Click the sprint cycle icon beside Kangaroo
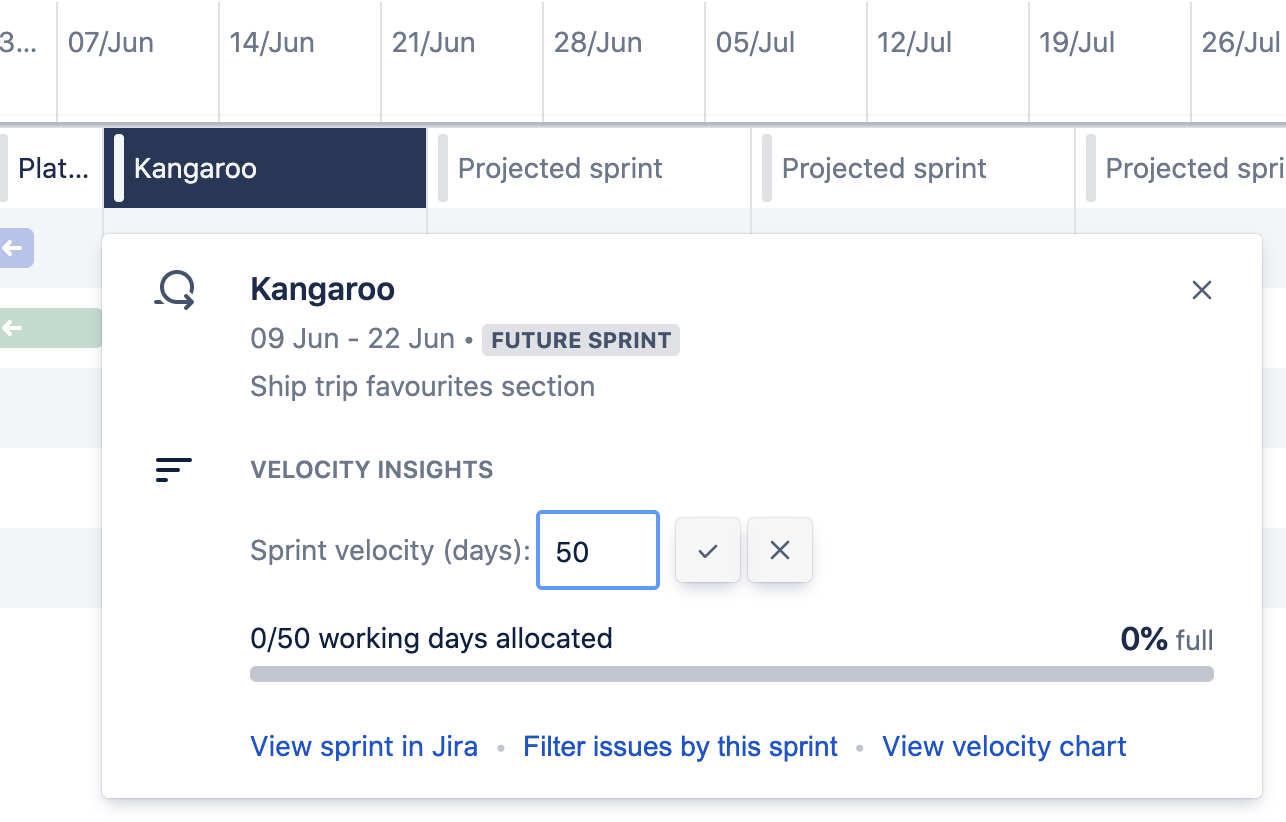This screenshot has height=822, width=1286. coord(175,290)
